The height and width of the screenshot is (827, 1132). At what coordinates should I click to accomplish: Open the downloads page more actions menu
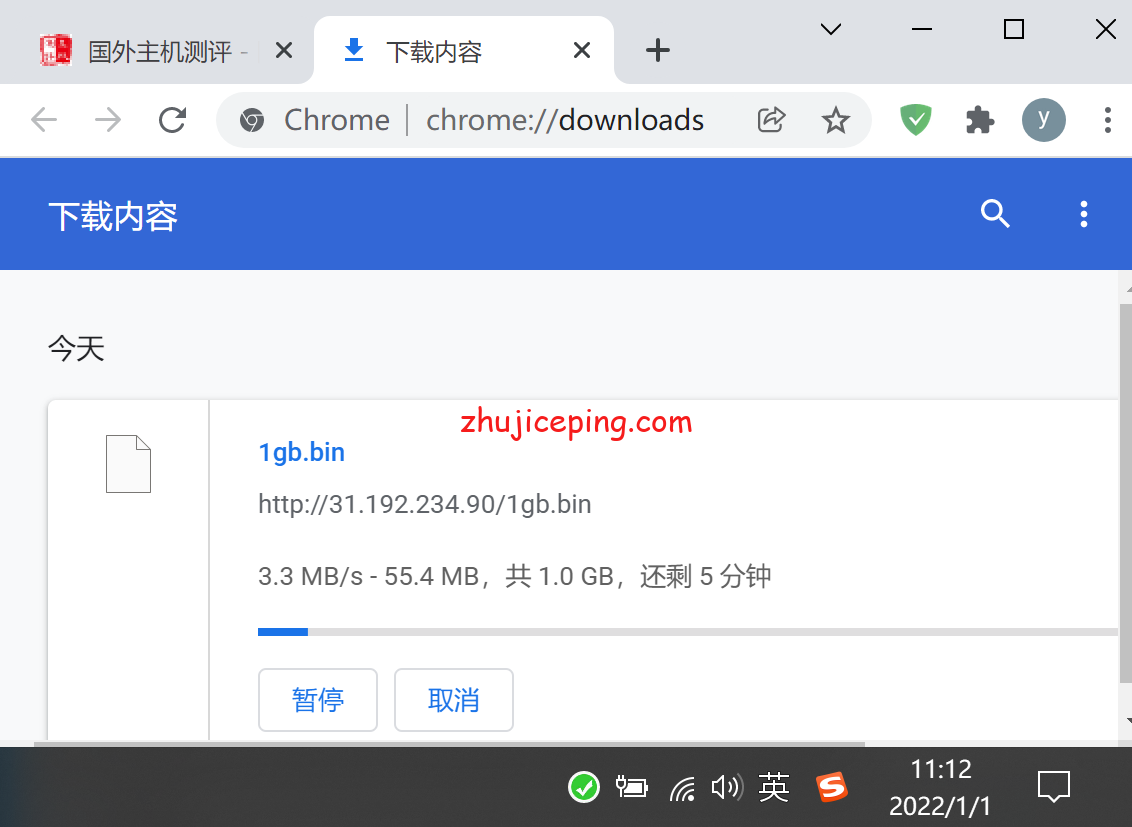[1083, 214]
